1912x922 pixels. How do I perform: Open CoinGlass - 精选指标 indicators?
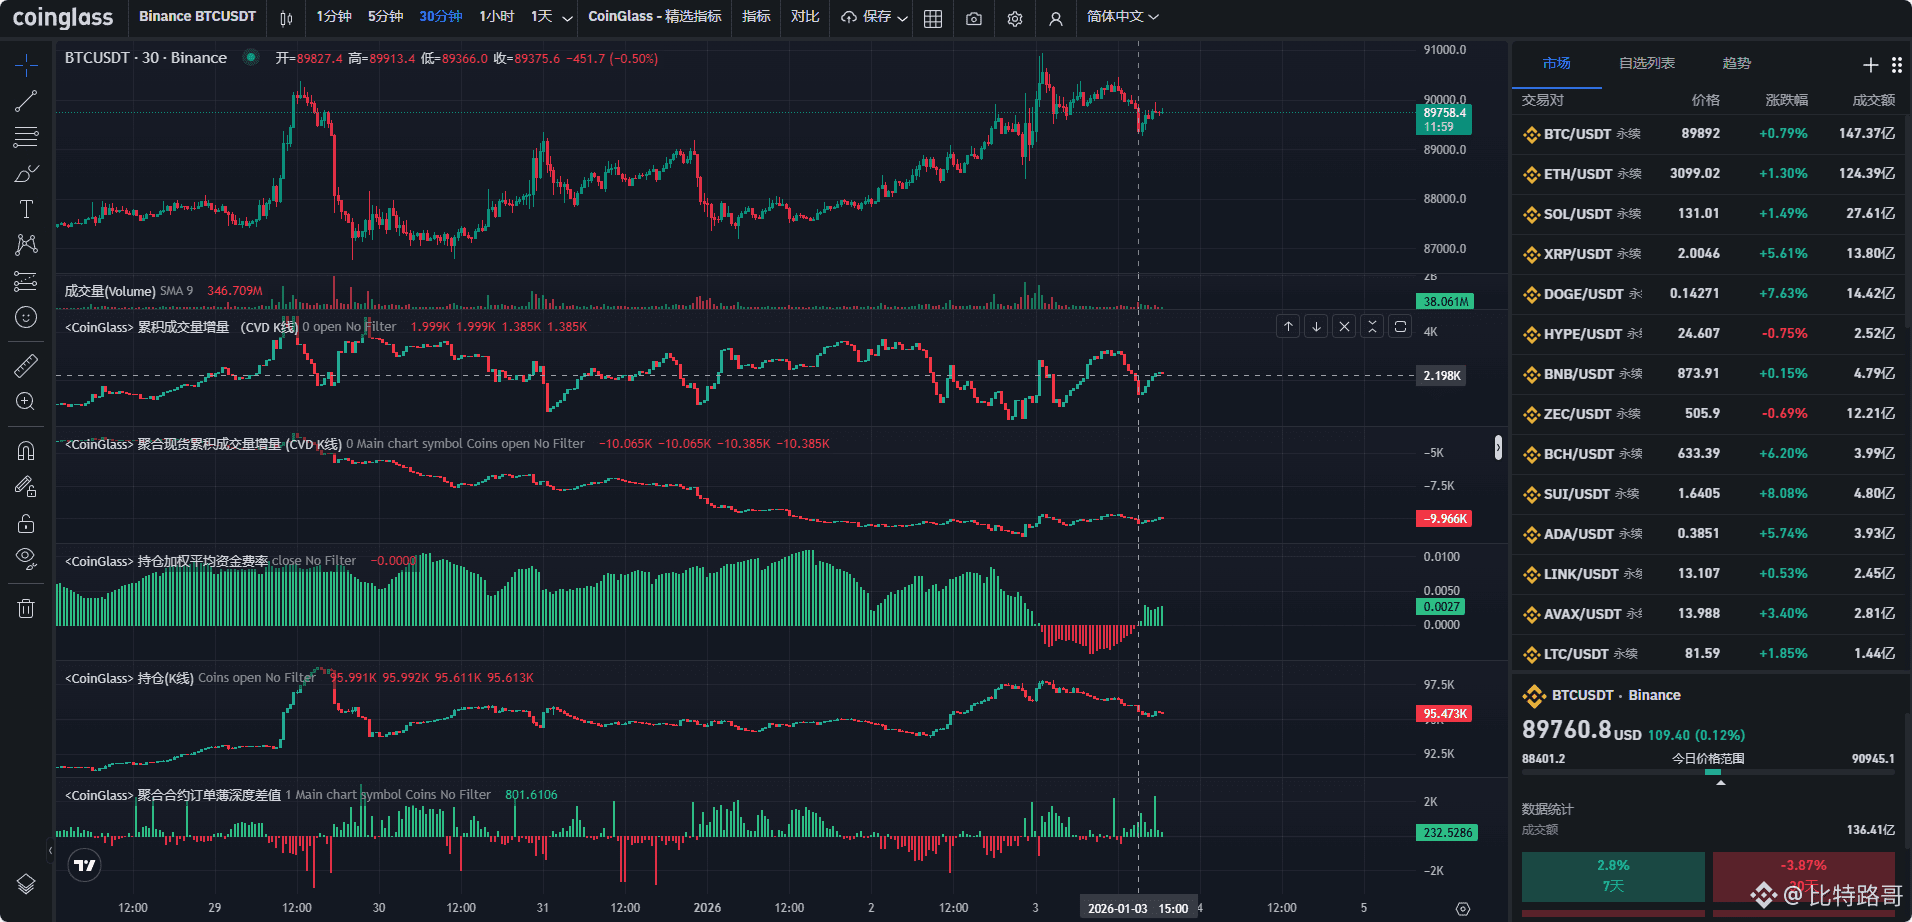[655, 17]
